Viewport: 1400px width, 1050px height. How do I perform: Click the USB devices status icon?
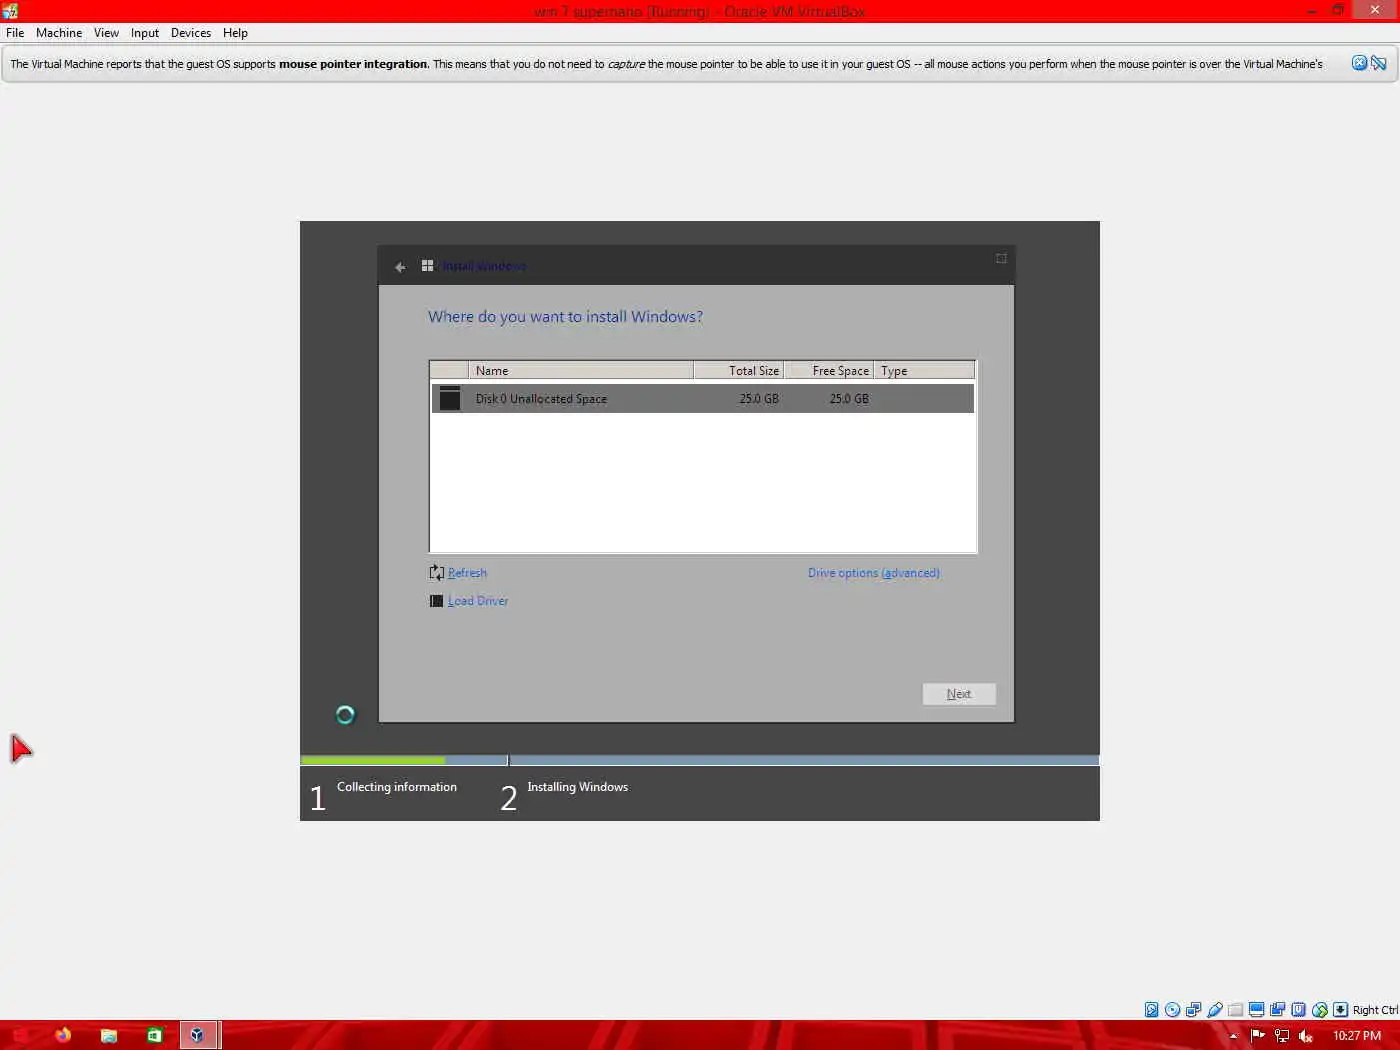tap(1215, 1010)
